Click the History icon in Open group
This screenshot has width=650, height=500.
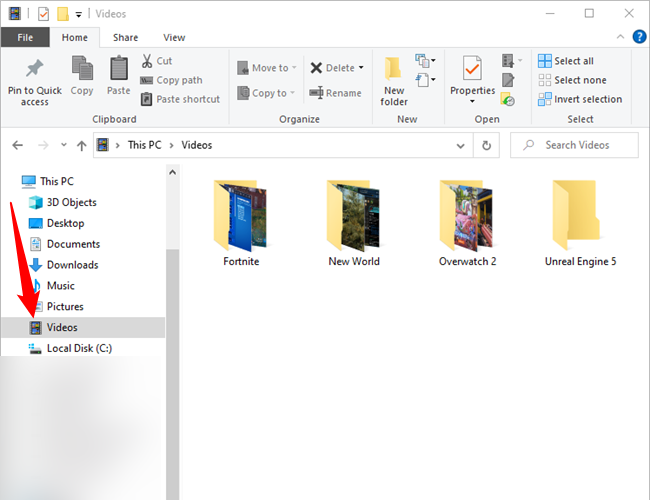(x=508, y=99)
